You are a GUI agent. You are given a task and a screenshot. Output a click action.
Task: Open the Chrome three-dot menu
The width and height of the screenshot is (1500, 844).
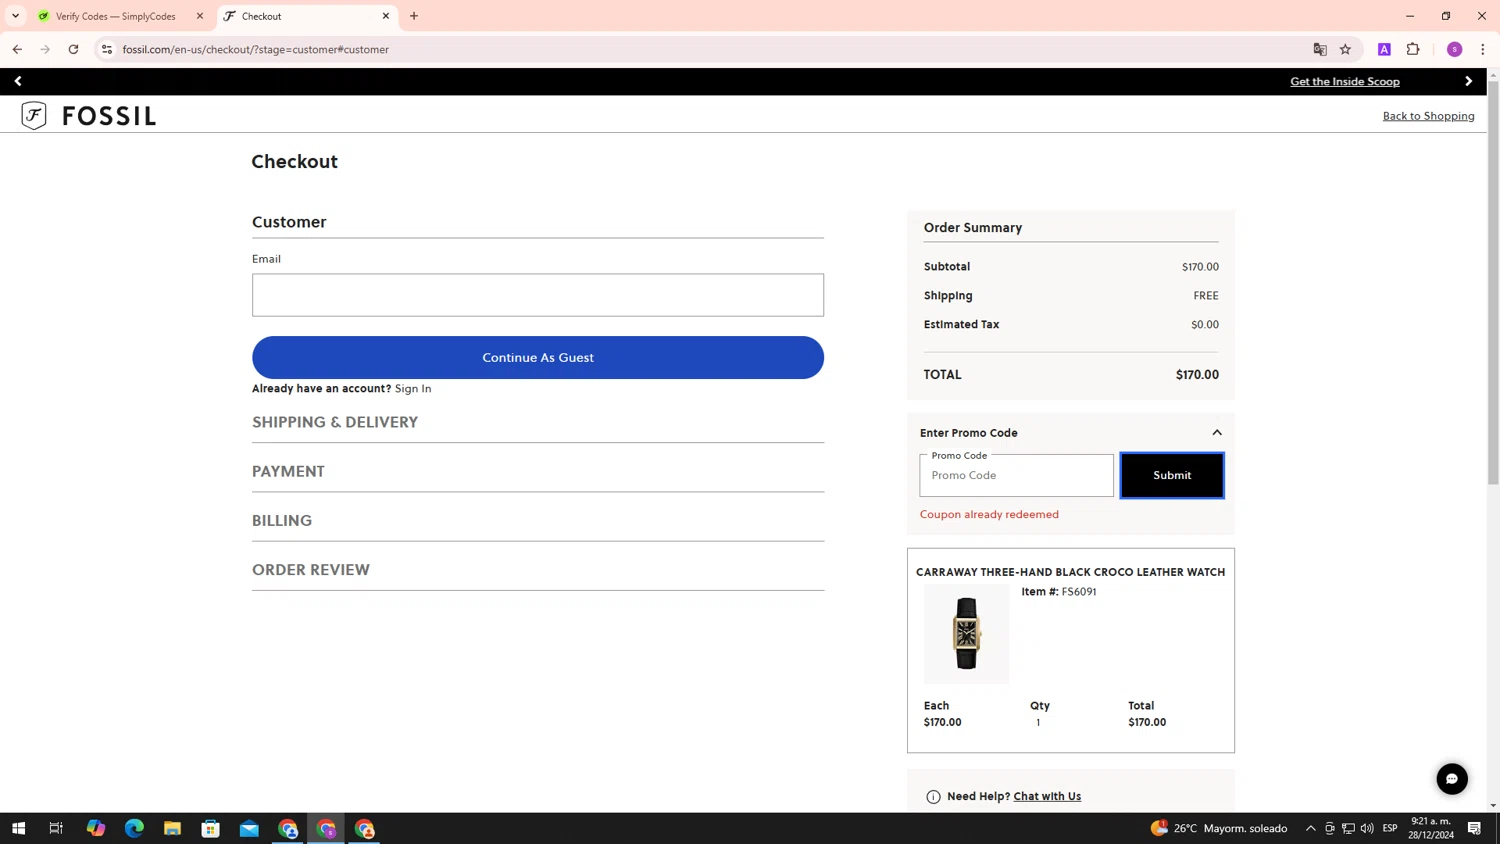[1482, 49]
